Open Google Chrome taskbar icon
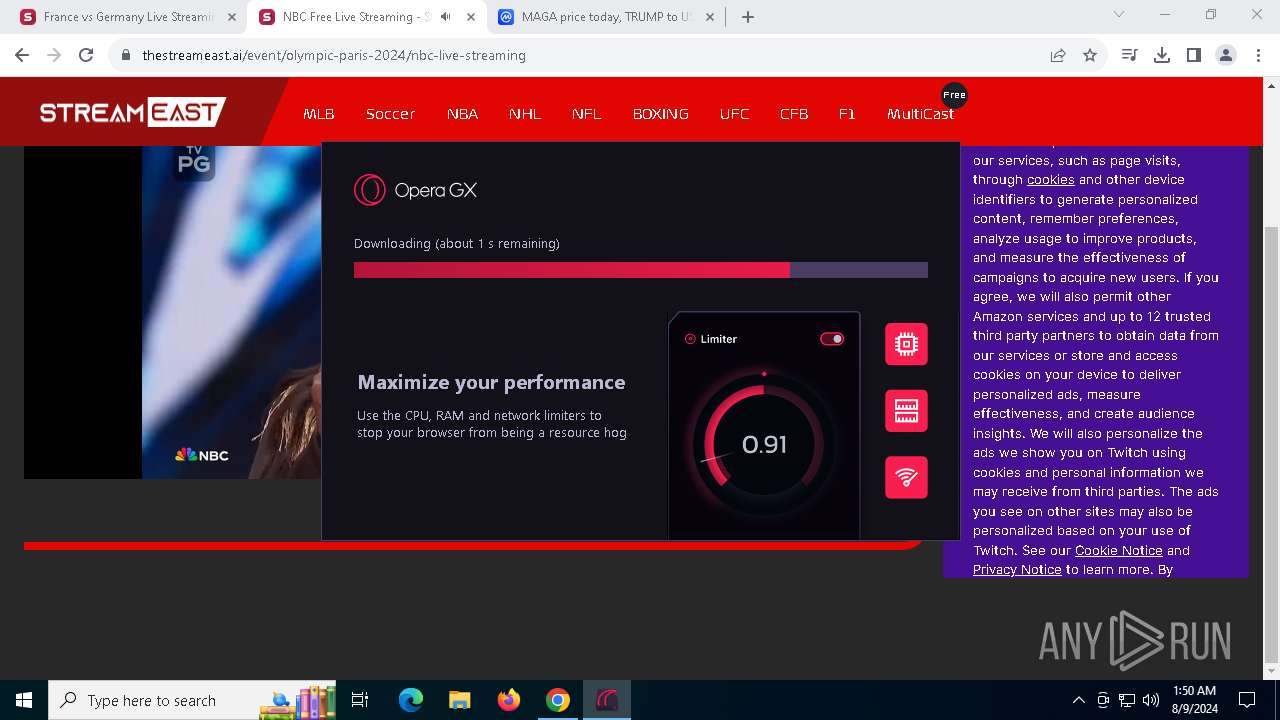This screenshot has width=1280, height=720. click(x=558, y=700)
